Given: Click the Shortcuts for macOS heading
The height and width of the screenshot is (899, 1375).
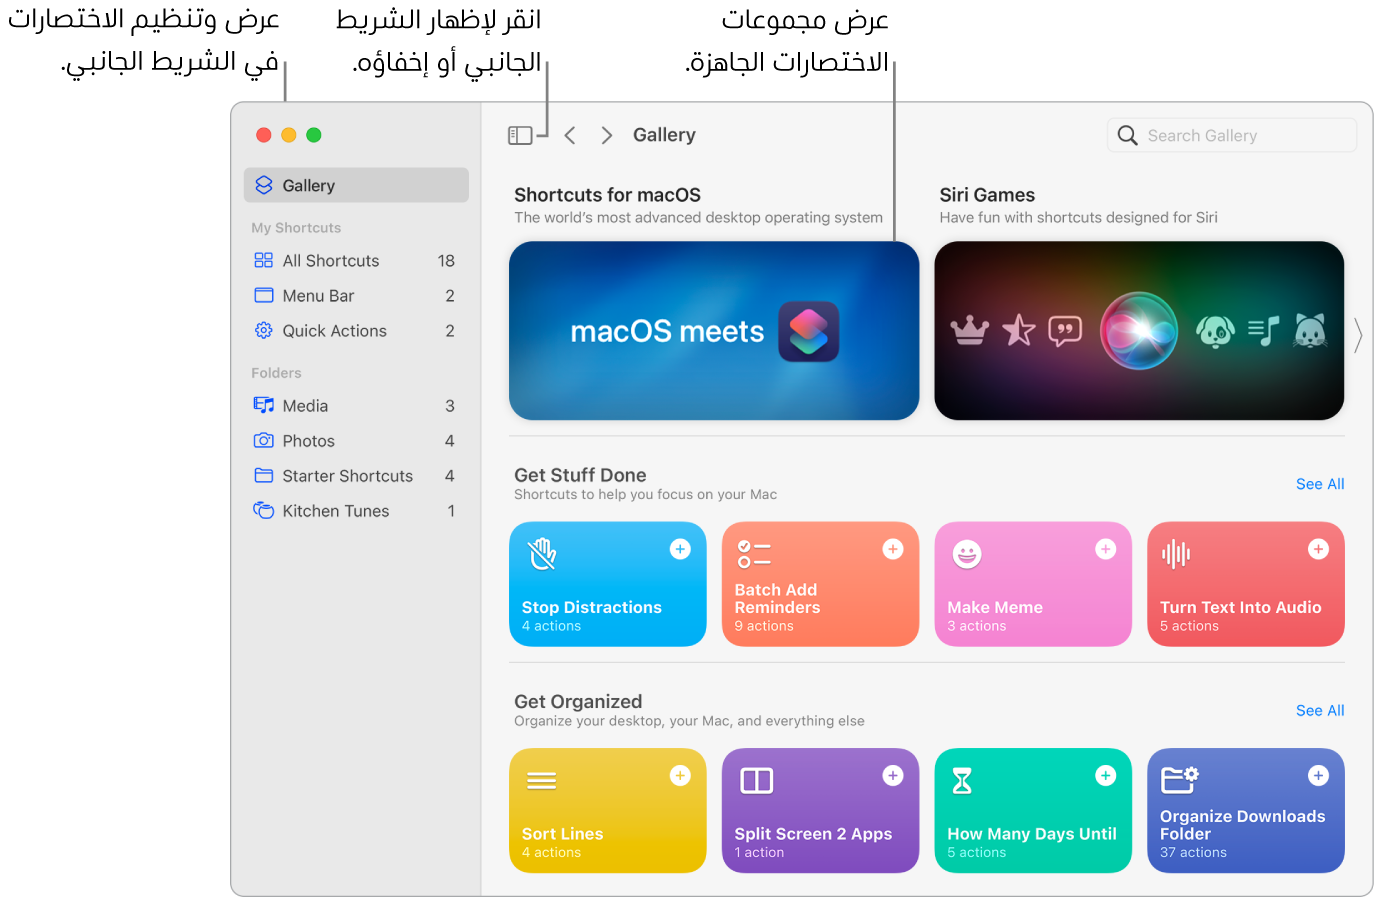Looking at the screenshot, I should pos(607,195).
